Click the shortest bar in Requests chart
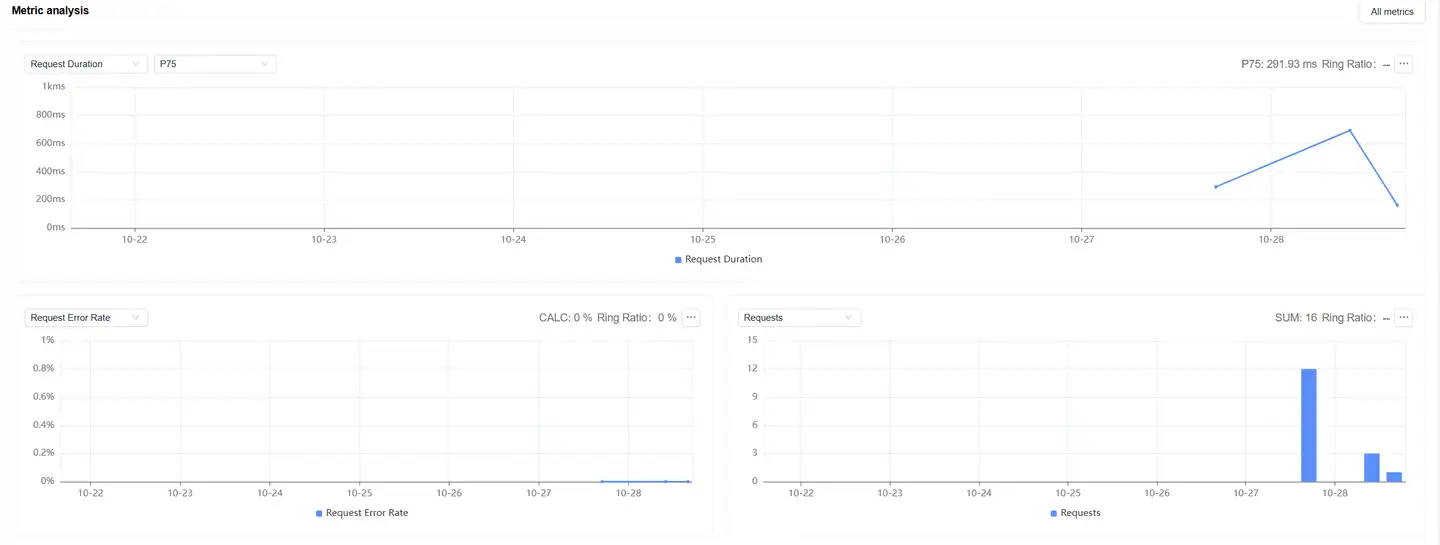This screenshot has height=545, width=1440. pos(1394,477)
